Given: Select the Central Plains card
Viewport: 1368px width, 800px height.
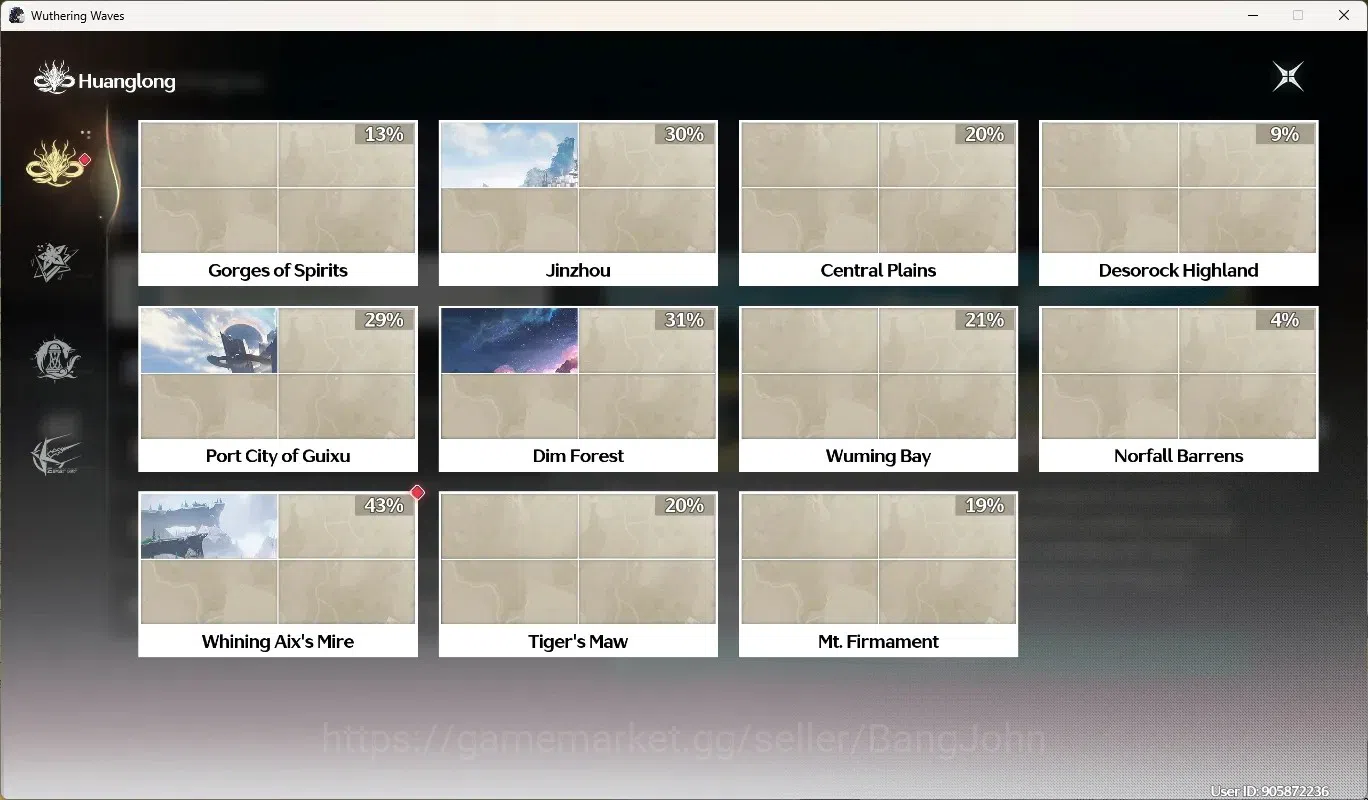Looking at the screenshot, I should coord(878,203).
